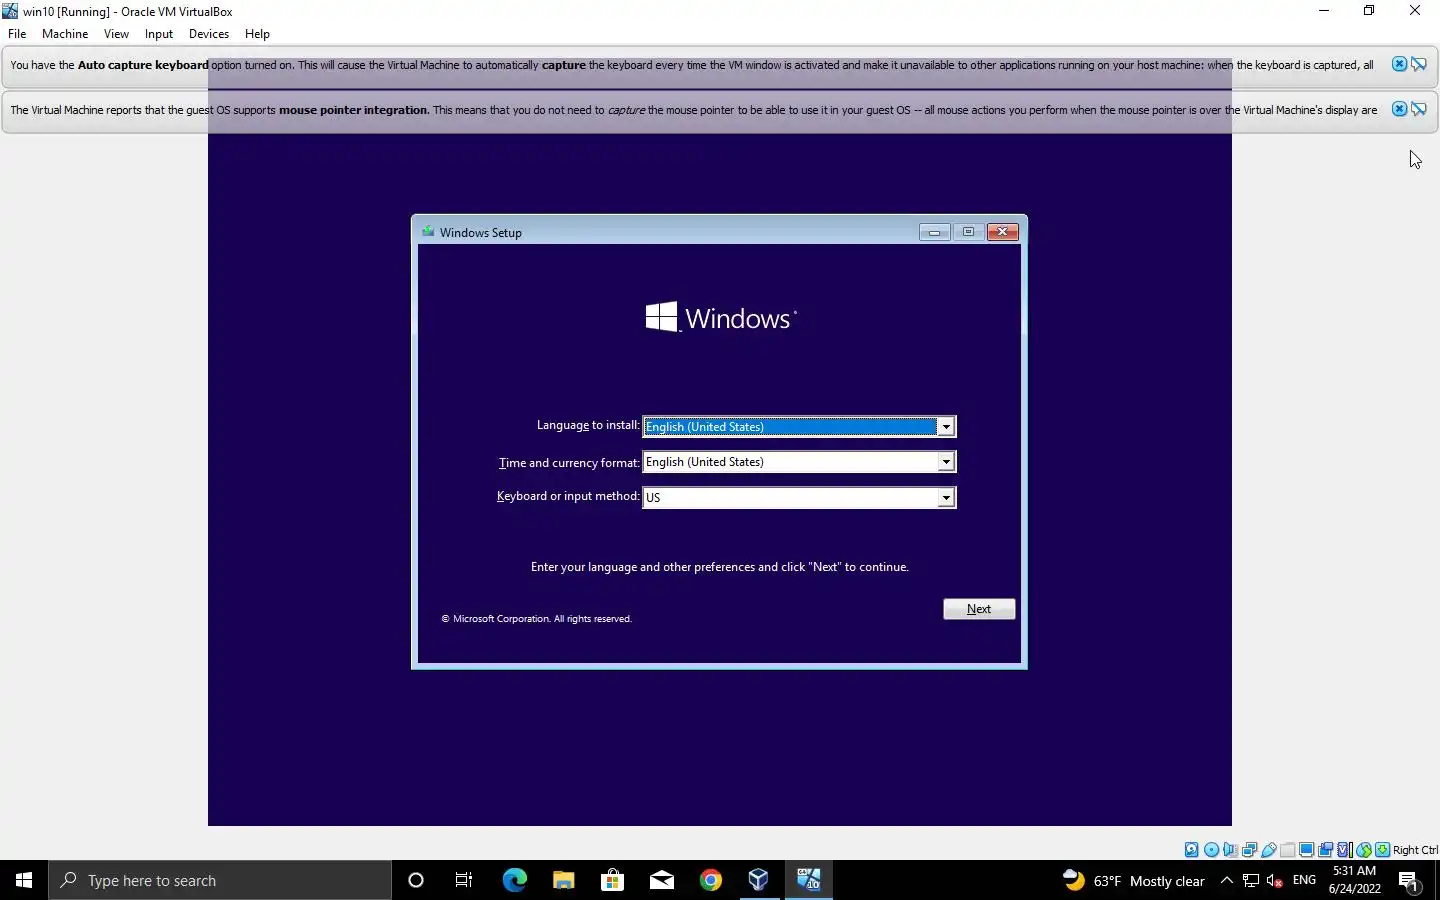Expand the Time and currency format dropdown
1440x900 pixels.
pos(945,462)
